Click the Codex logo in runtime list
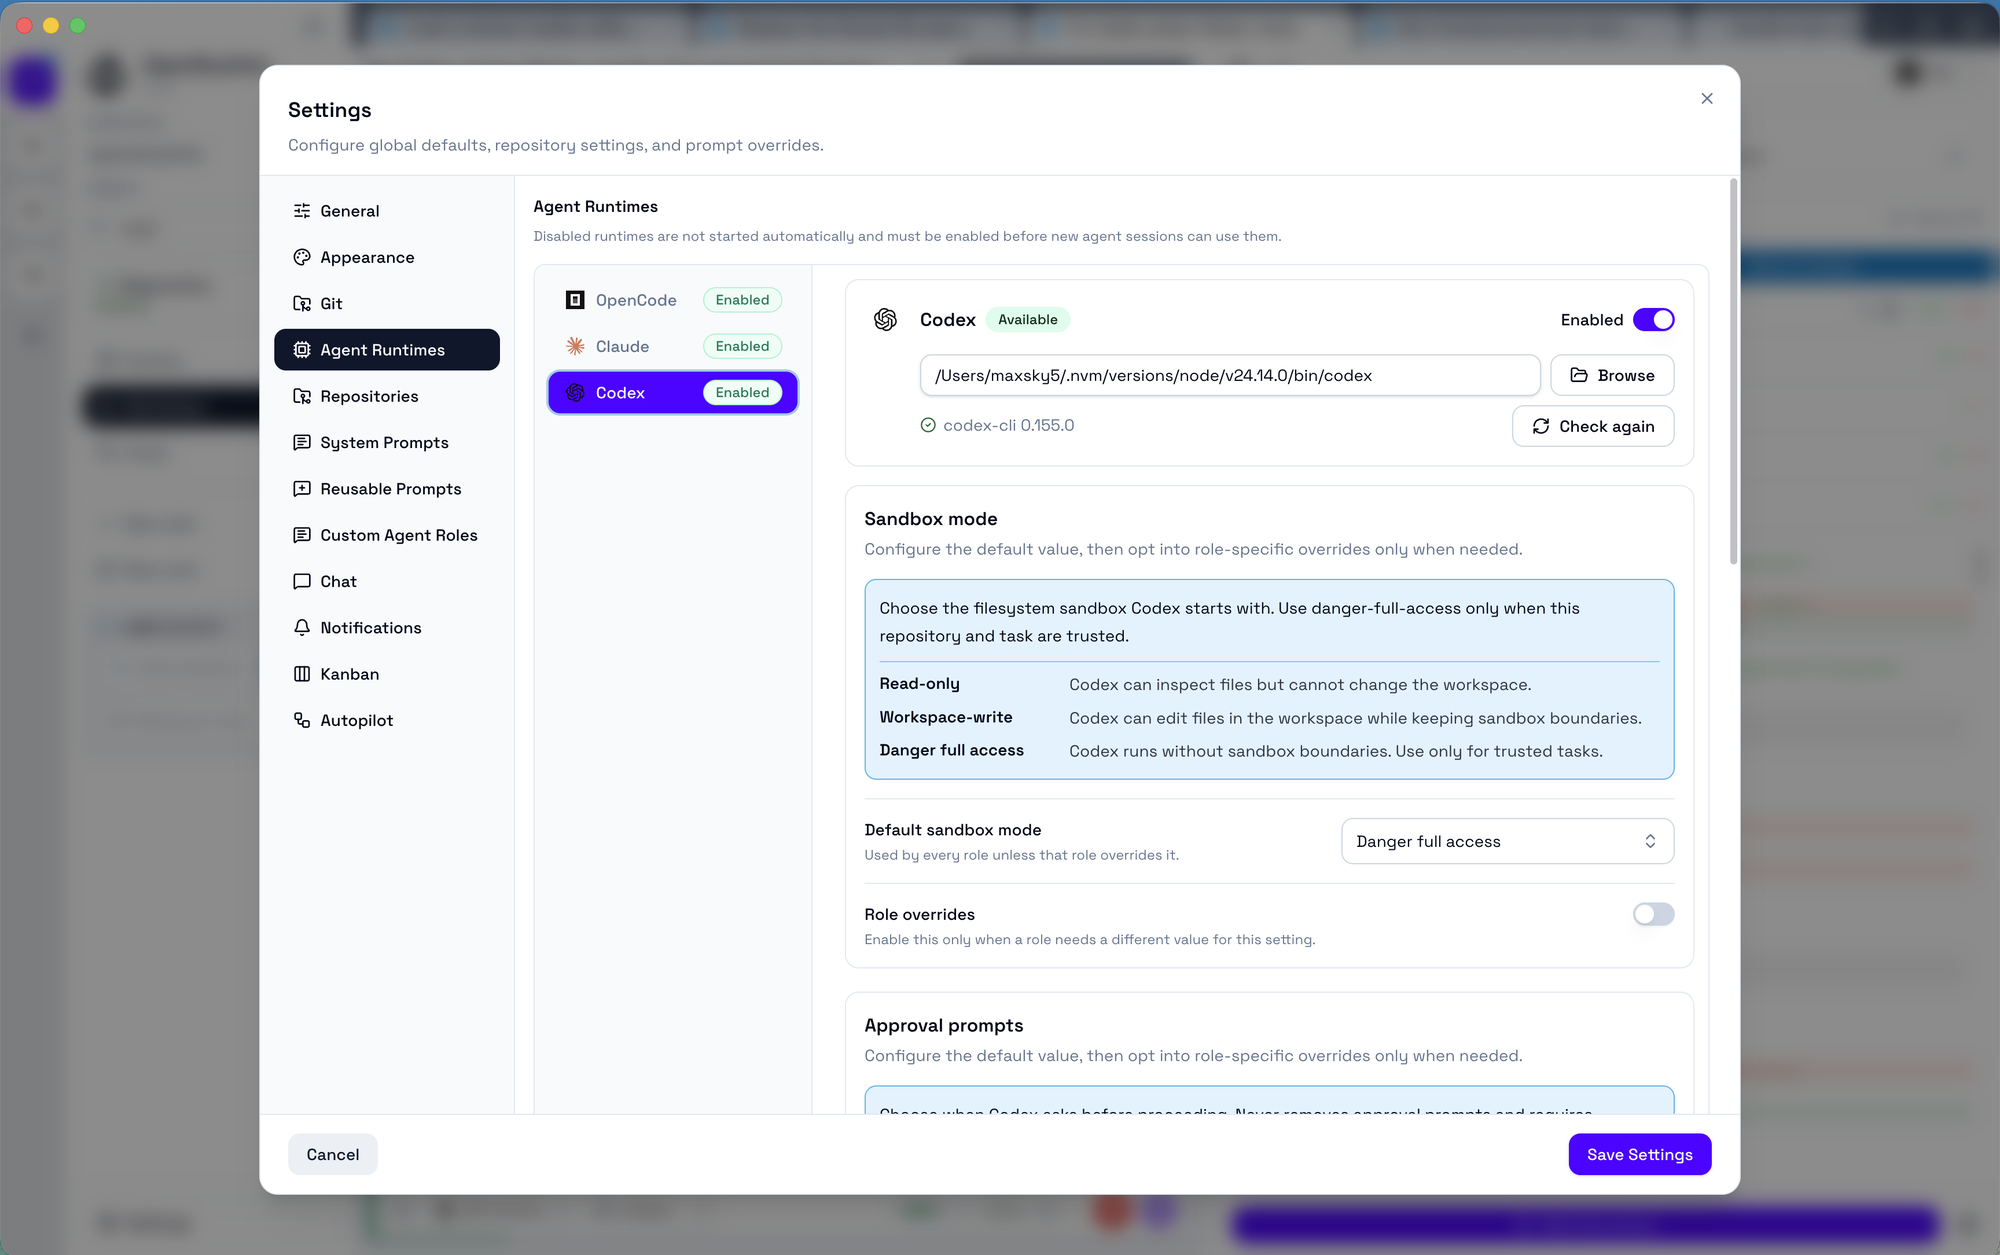 (575, 393)
